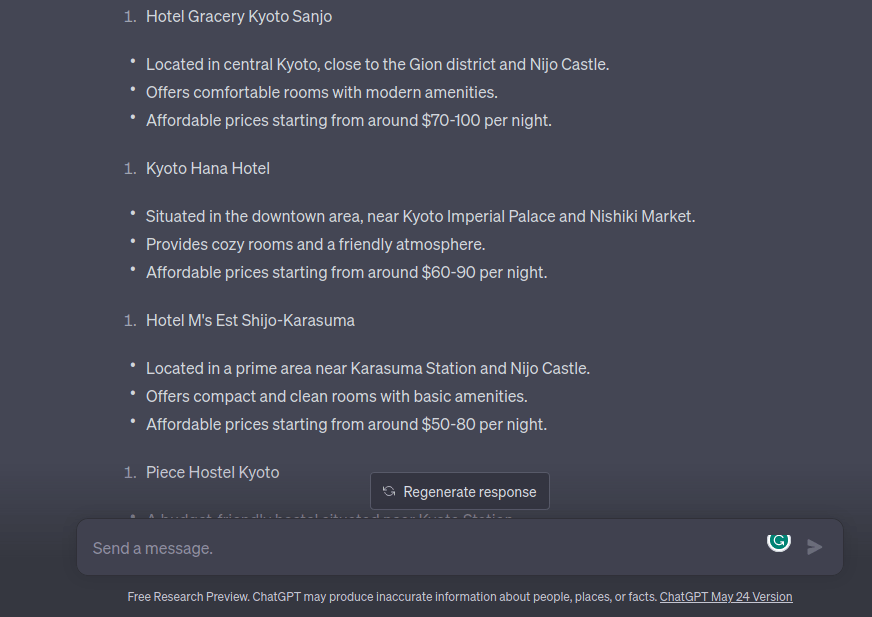Click the cozy rooms and friendly atmosphere line
872x617 pixels.
click(315, 244)
